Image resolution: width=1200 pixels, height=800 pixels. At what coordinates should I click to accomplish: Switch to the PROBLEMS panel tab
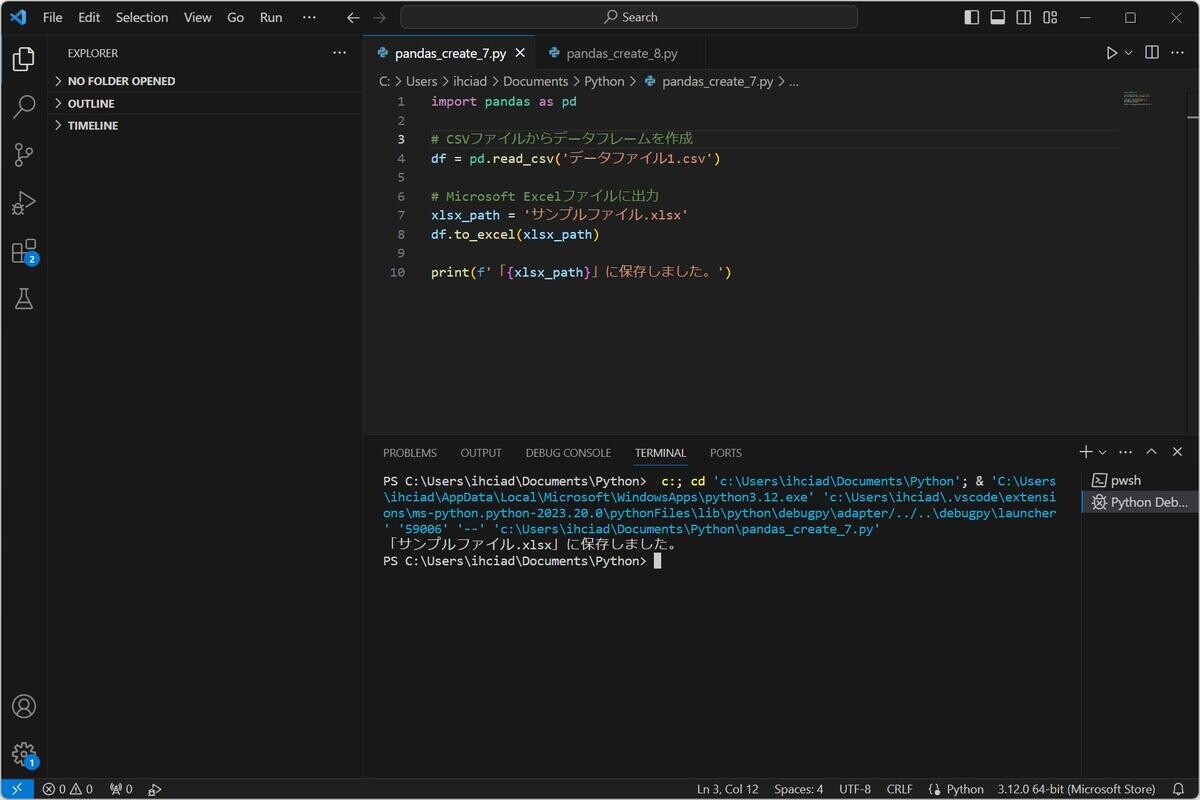[x=409, y=453]
